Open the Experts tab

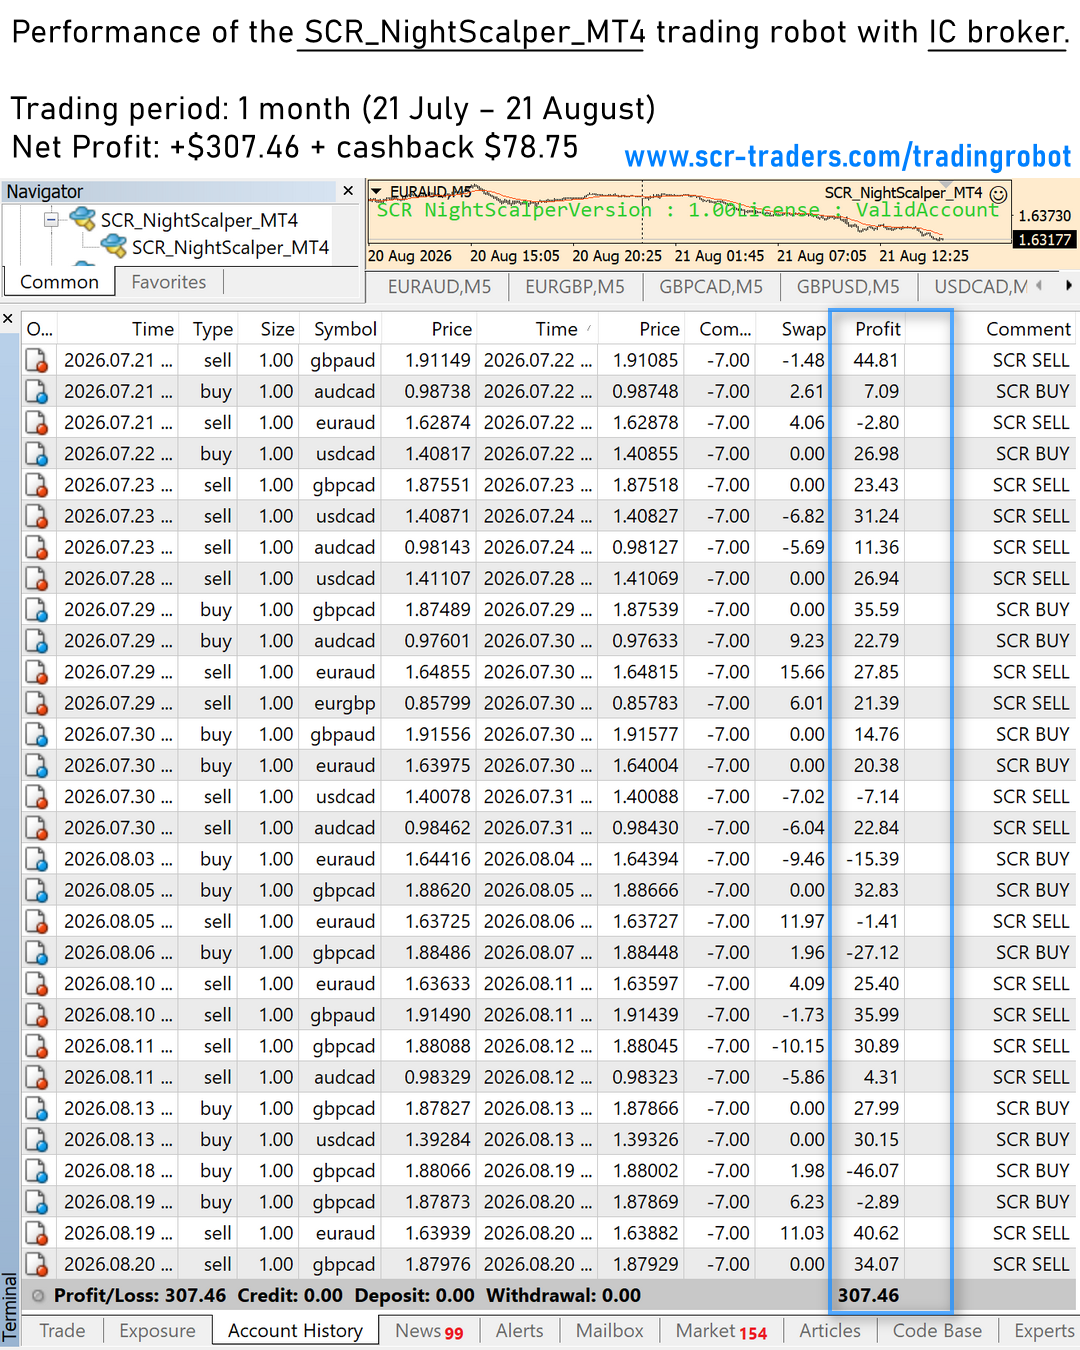click(1043, 1331)
